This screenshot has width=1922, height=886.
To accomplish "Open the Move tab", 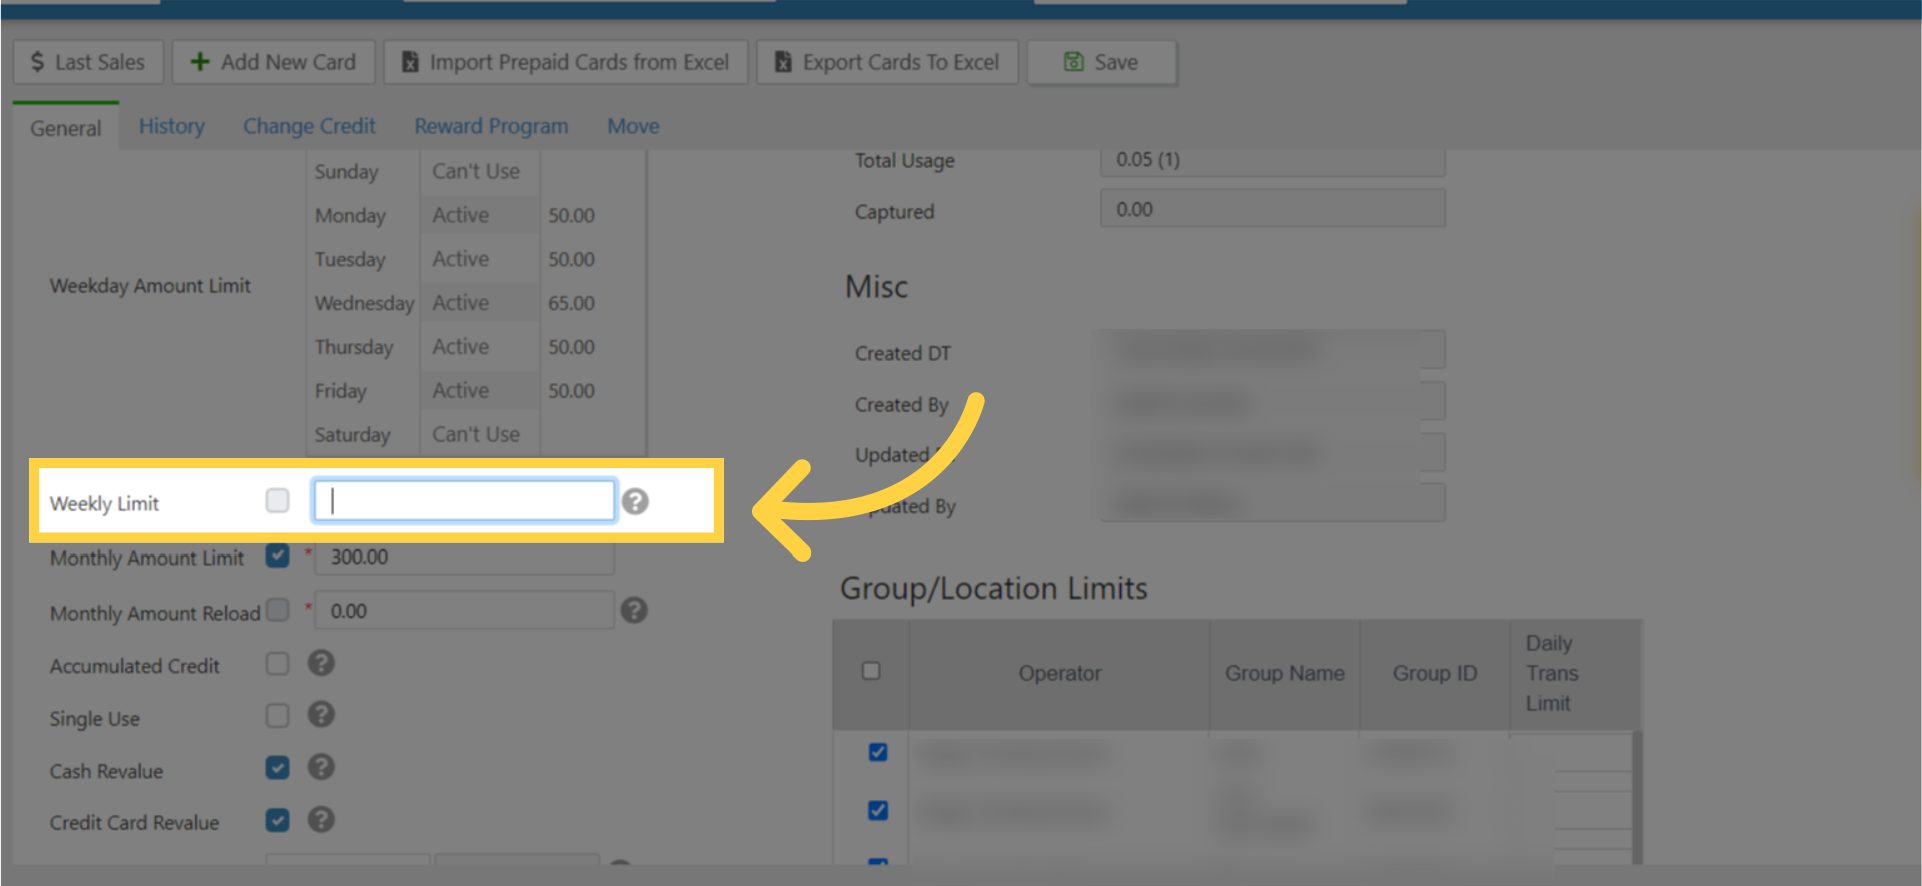I will pos(633,126).
